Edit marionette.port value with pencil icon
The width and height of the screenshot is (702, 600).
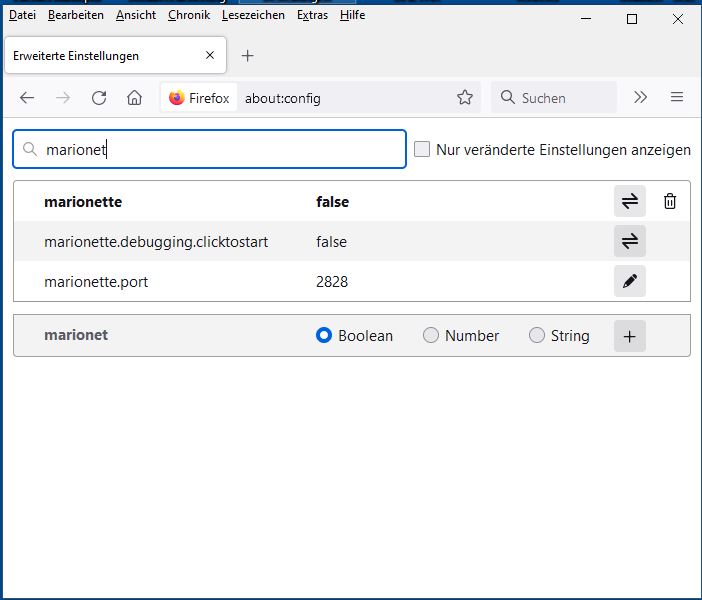tap(629, 281)
